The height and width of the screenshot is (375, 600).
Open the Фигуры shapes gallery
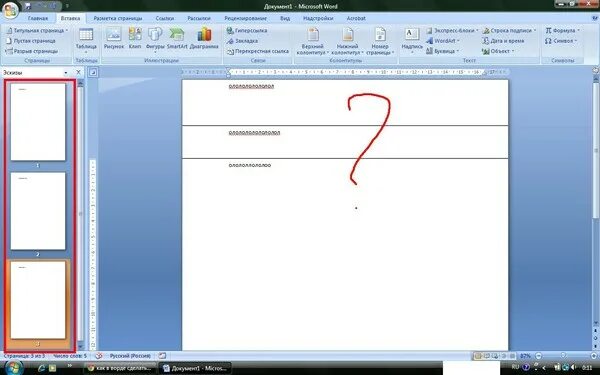point(155,39)
